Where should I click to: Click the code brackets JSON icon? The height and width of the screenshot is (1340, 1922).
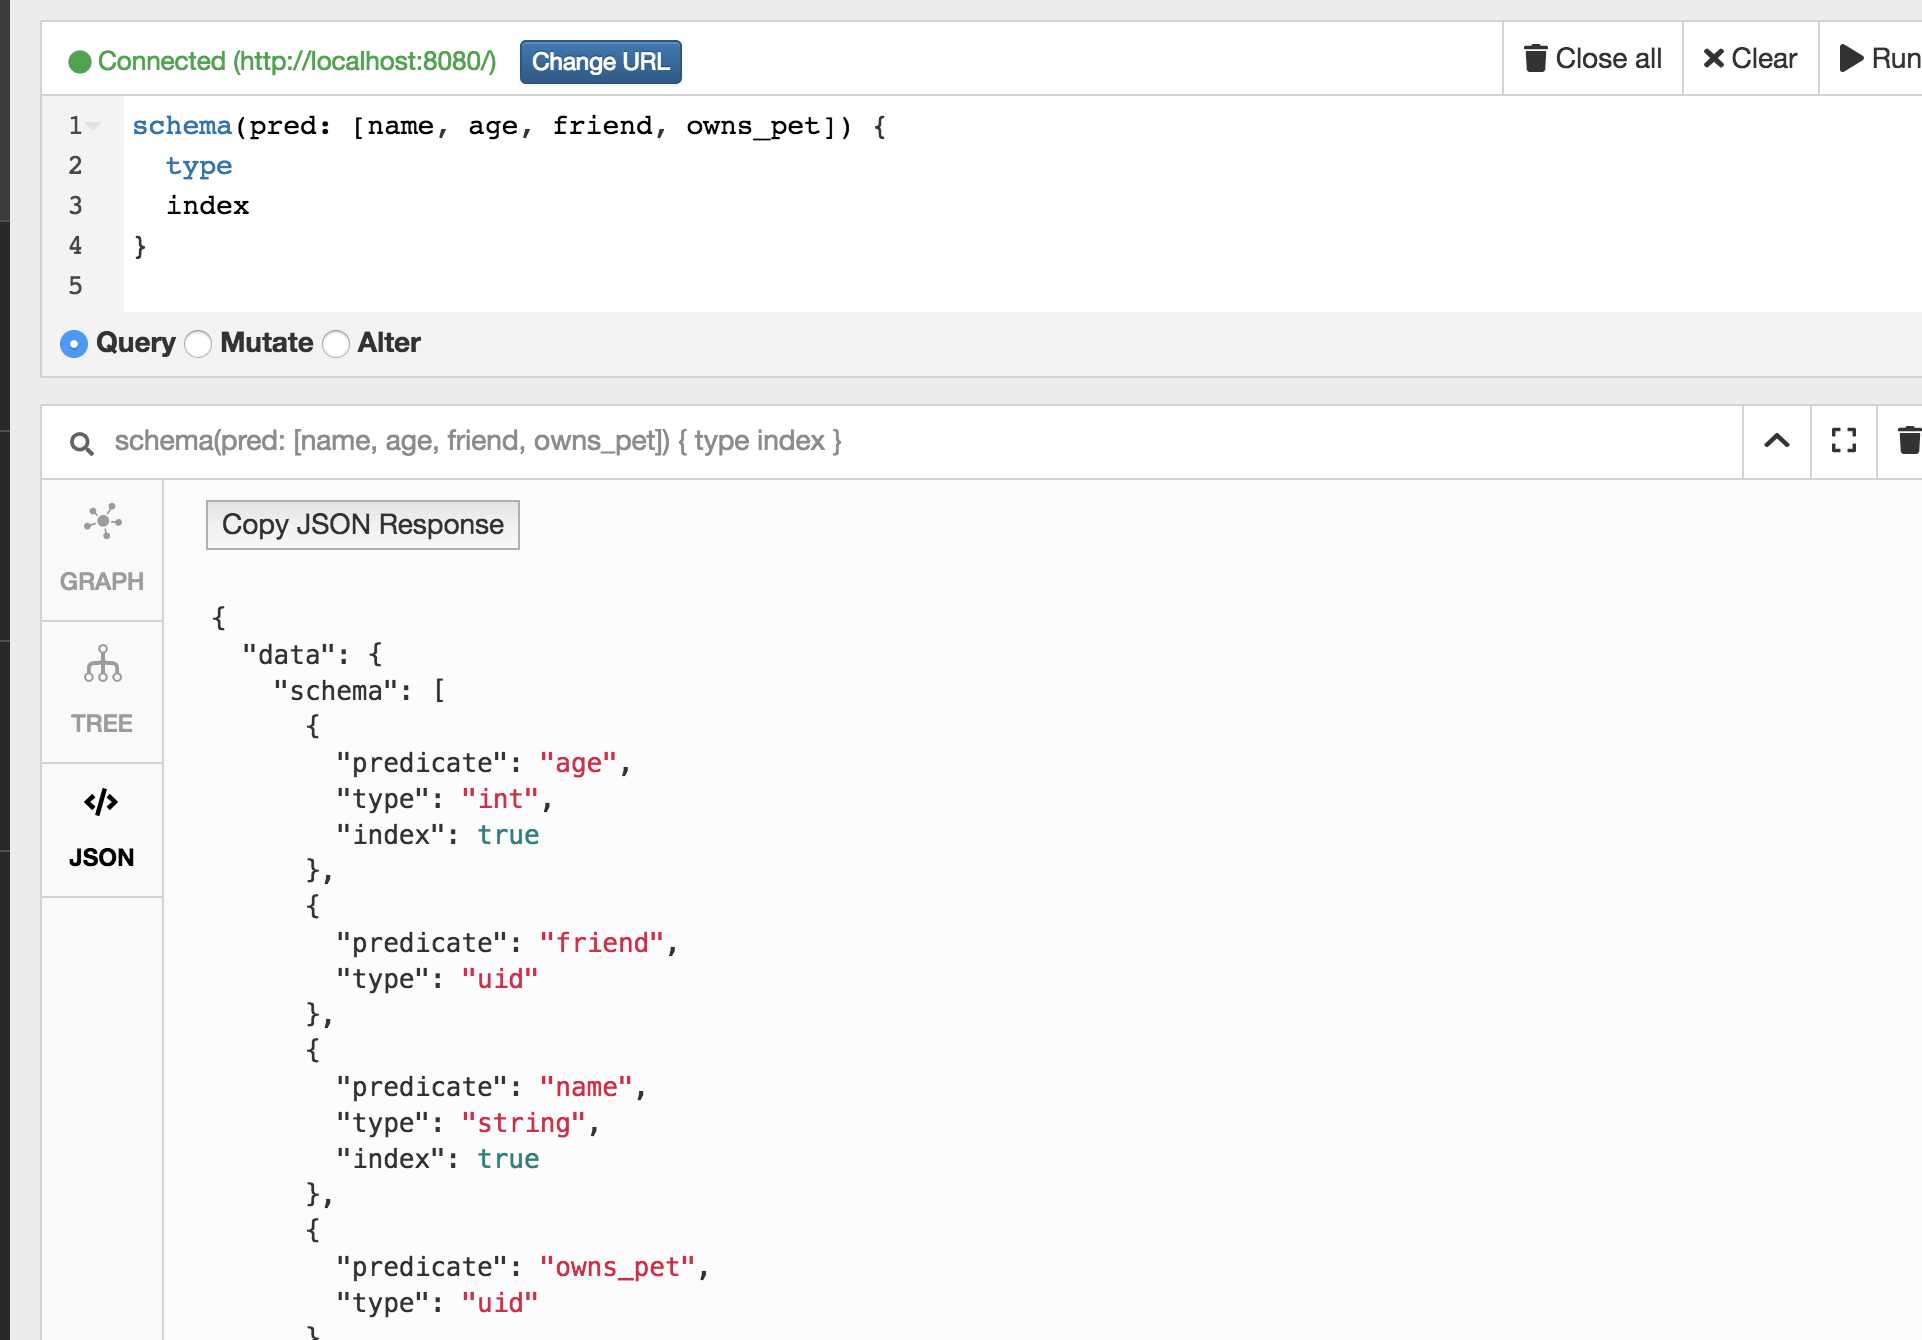coord(101,802)
